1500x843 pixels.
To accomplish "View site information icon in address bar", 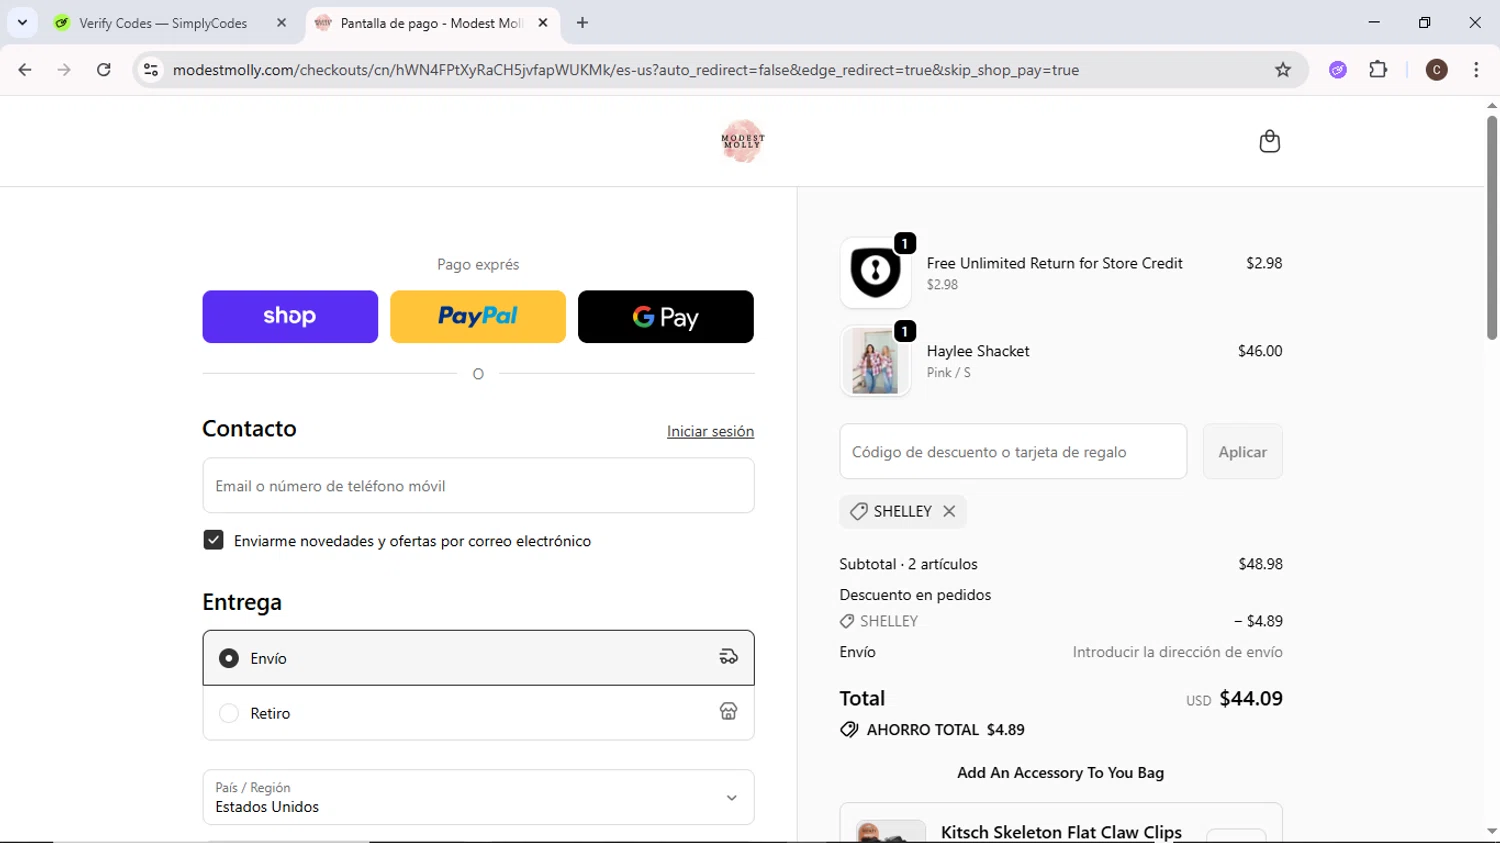I will click(x=151, y=70).
